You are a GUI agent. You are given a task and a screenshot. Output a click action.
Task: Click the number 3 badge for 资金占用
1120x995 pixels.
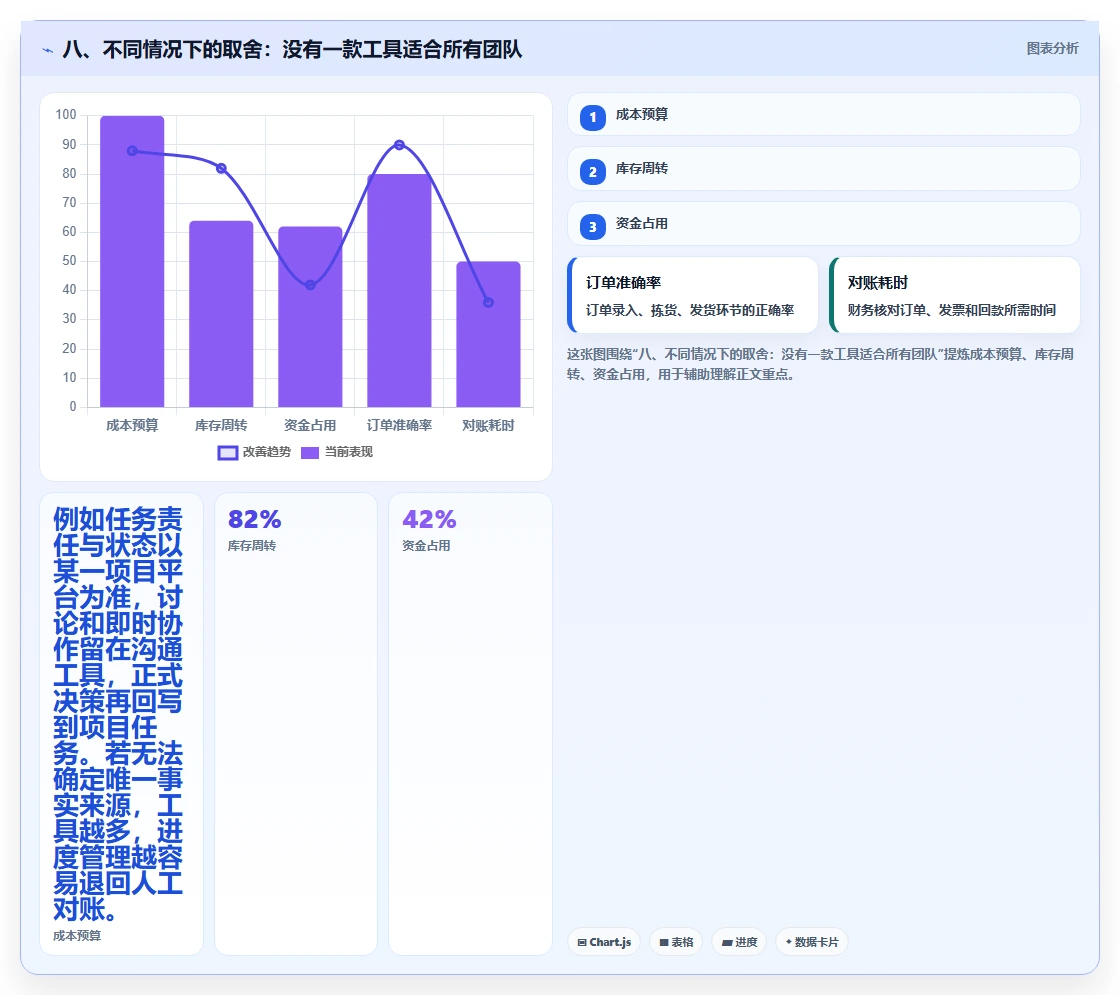592,226
